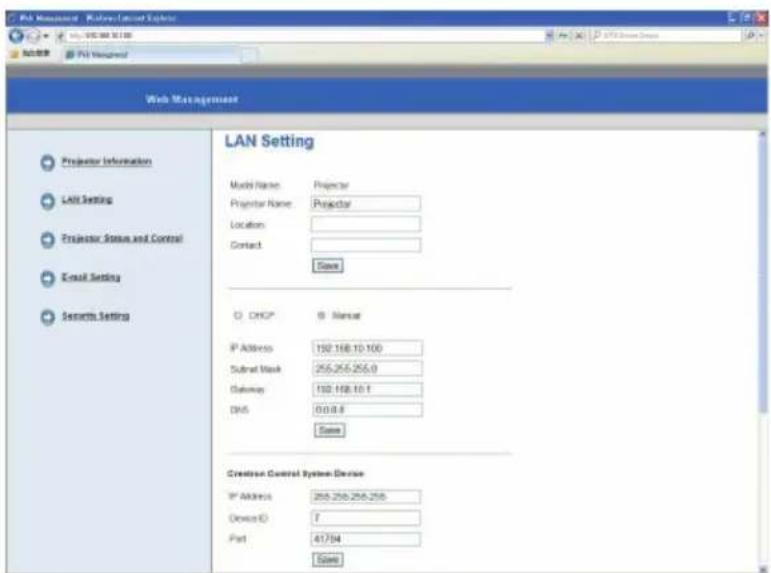771x573 pixels.
Task: Select the DHCP radio button
Action: [238, 315]
